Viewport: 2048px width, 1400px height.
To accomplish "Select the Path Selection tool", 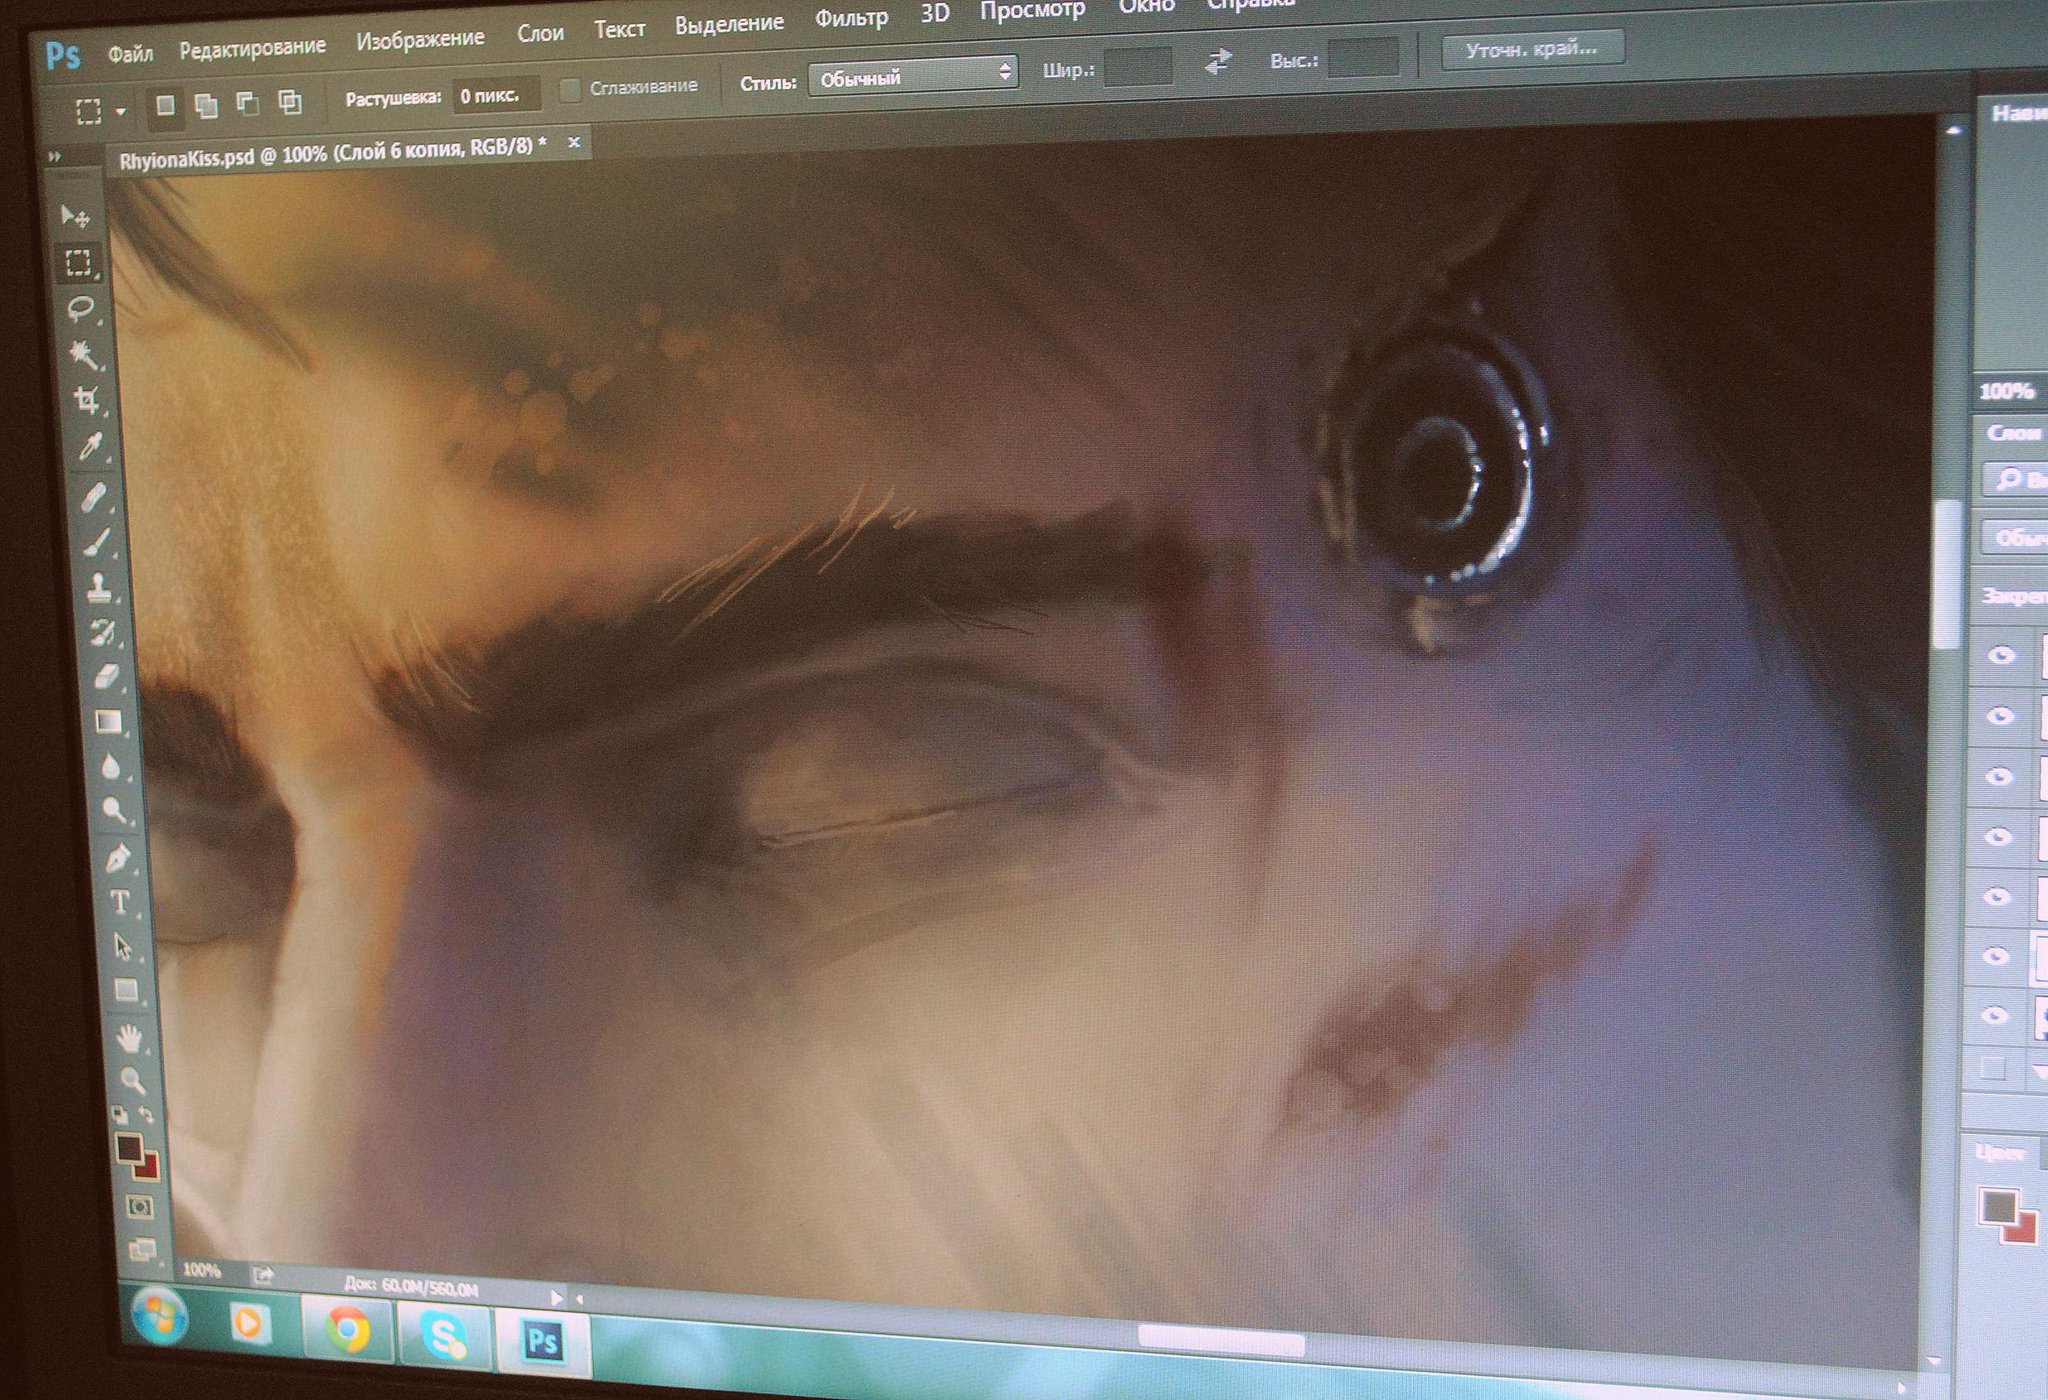I will click(x=123, y=946).
